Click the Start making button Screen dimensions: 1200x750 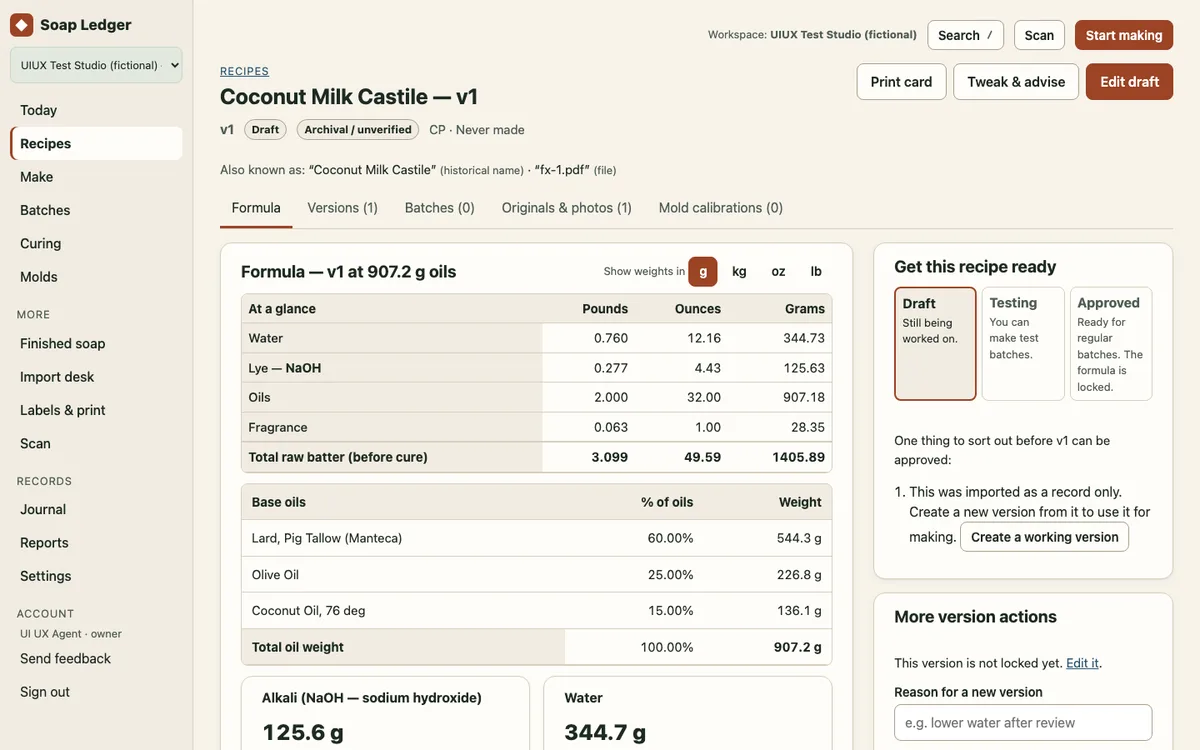point(1124,35)
